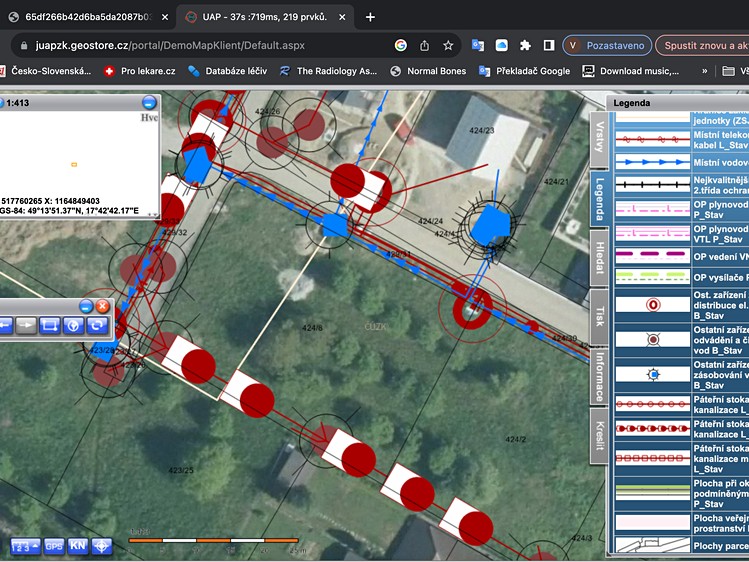Open the Extensions puzzle menu

(x=525, y=45)
